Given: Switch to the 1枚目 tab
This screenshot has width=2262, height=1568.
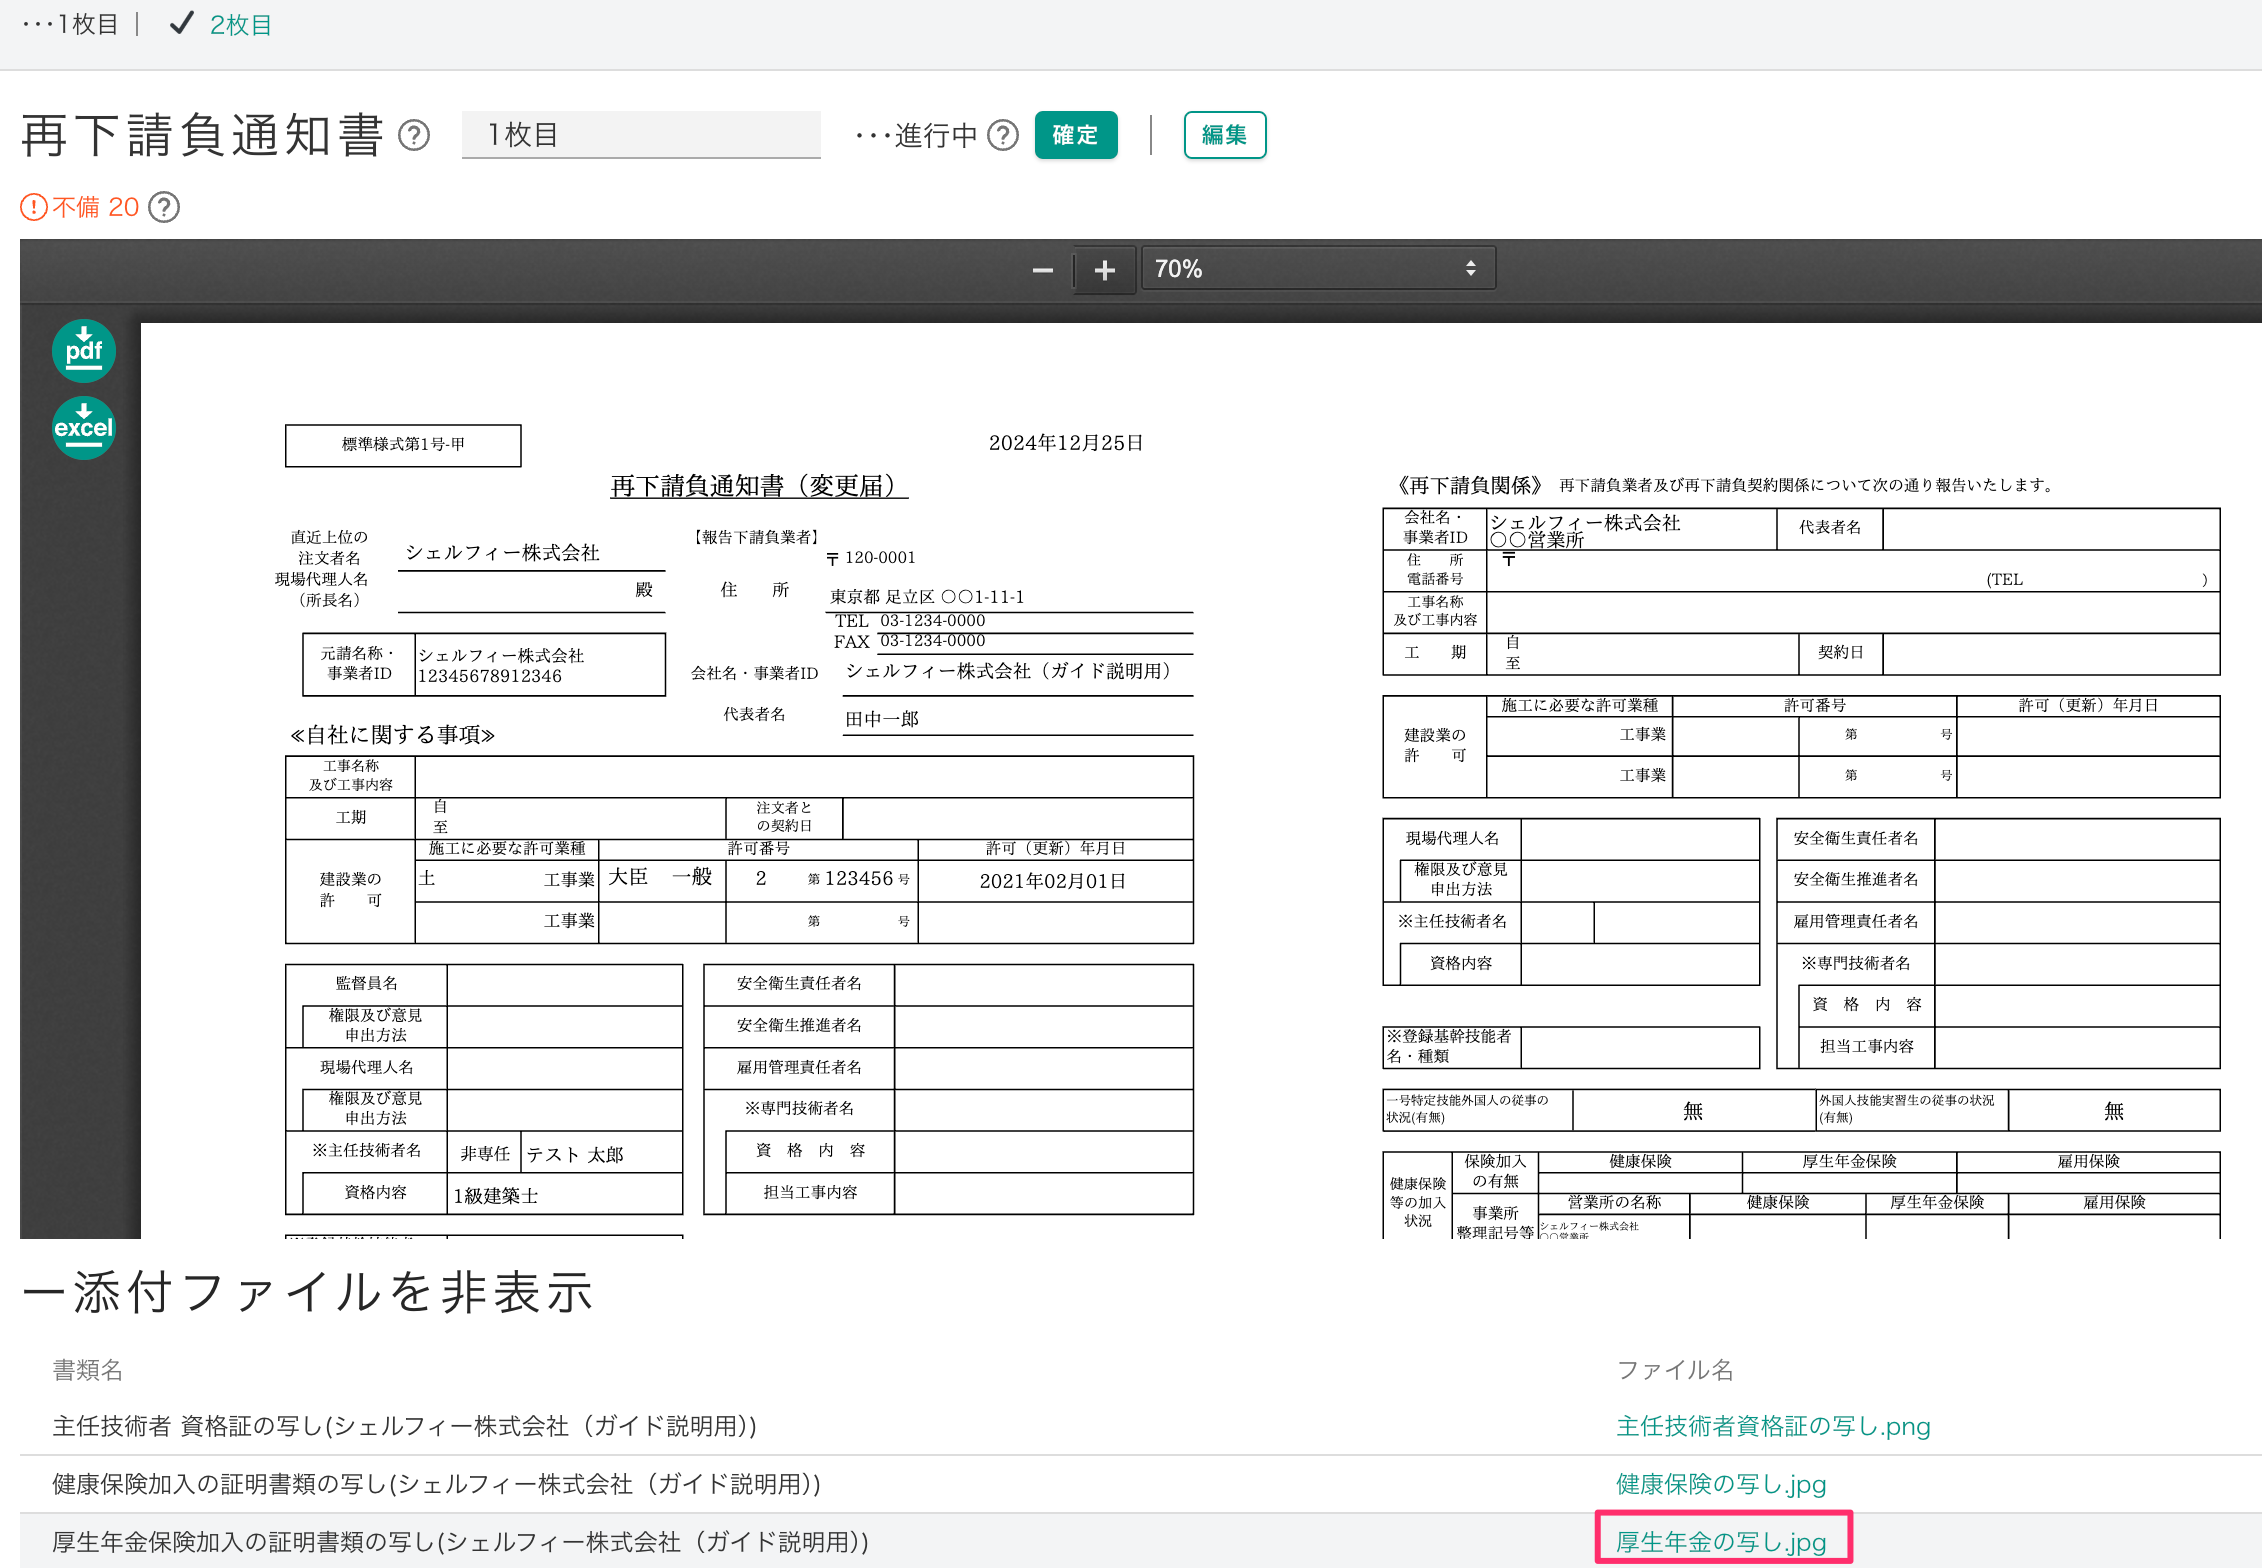Looking at the screenshot, I should coord(86,24).
